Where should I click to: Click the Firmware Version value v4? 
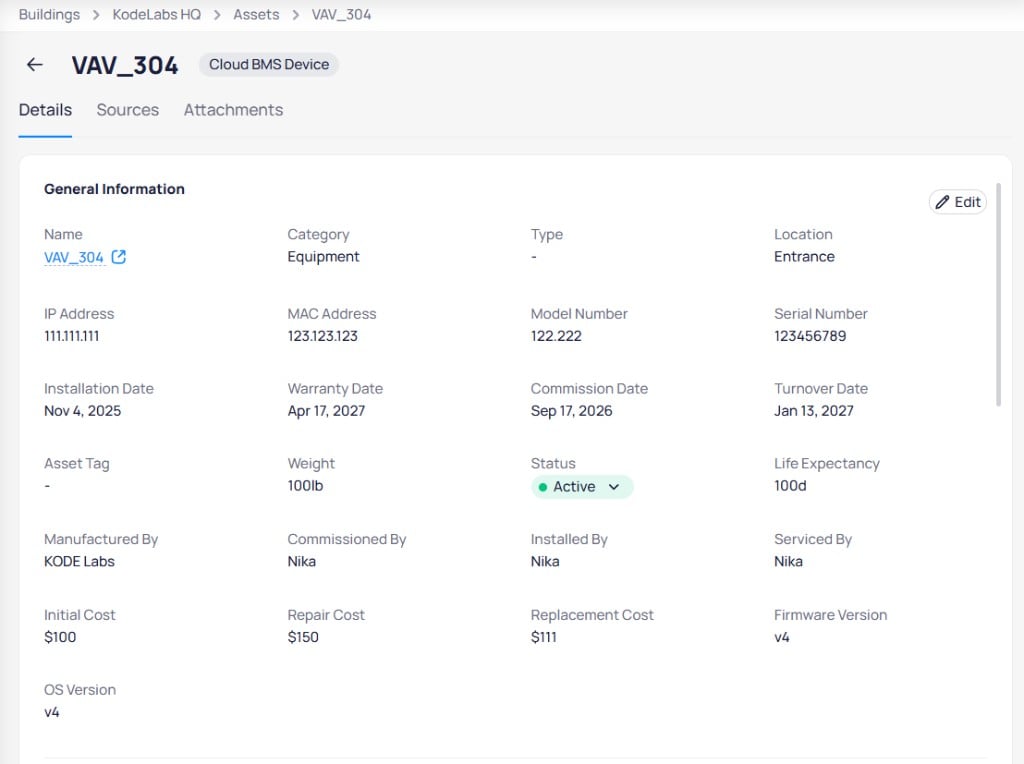pos(782,637)
